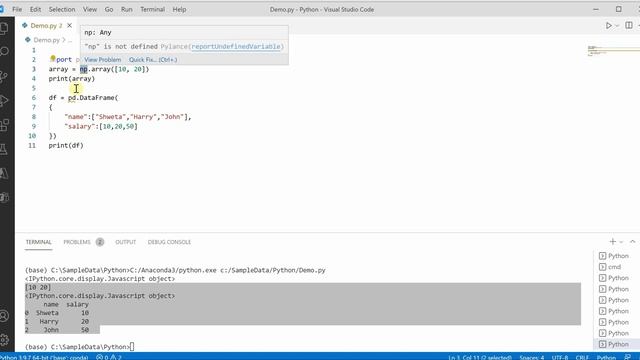Click View Problem in hover popup
Image resolution: width=640 pixels, height=360 pixels.
point(102,60)
